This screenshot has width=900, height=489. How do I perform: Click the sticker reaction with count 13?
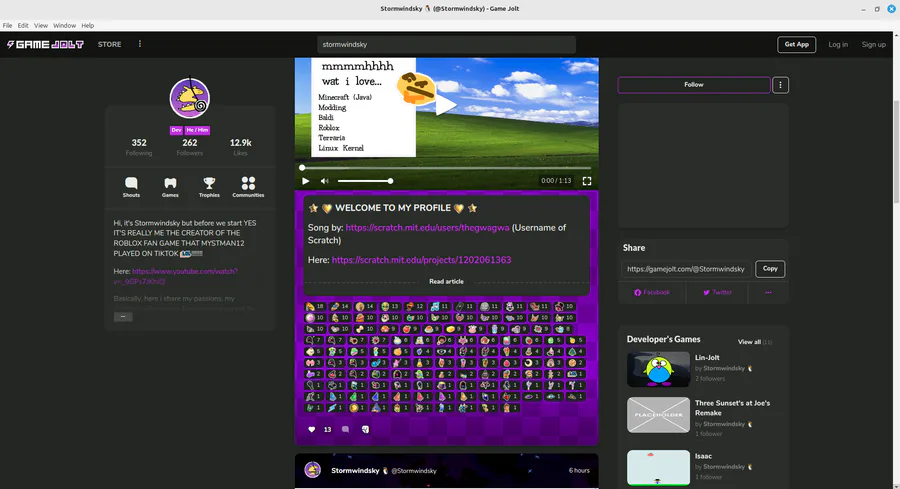tap(391, 306)
